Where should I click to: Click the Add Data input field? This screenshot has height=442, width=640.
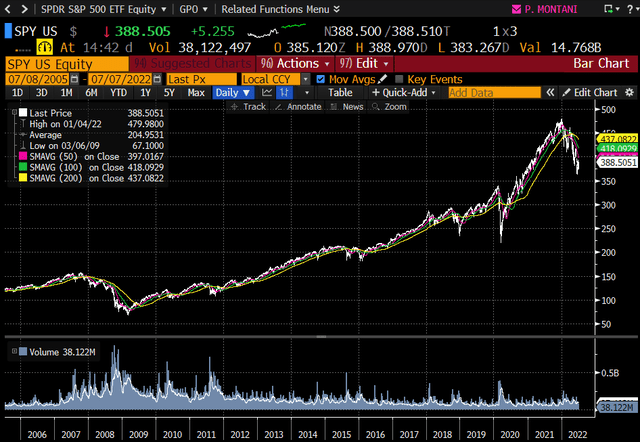coord(494,93)
